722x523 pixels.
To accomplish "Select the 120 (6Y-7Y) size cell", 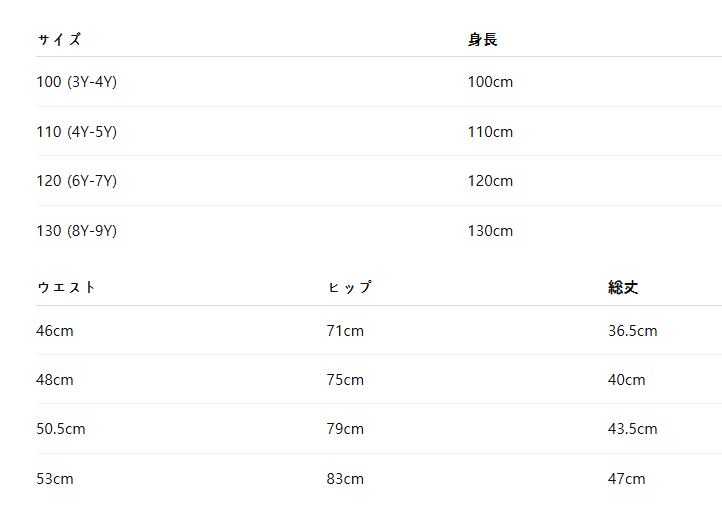I will (76, 181).
